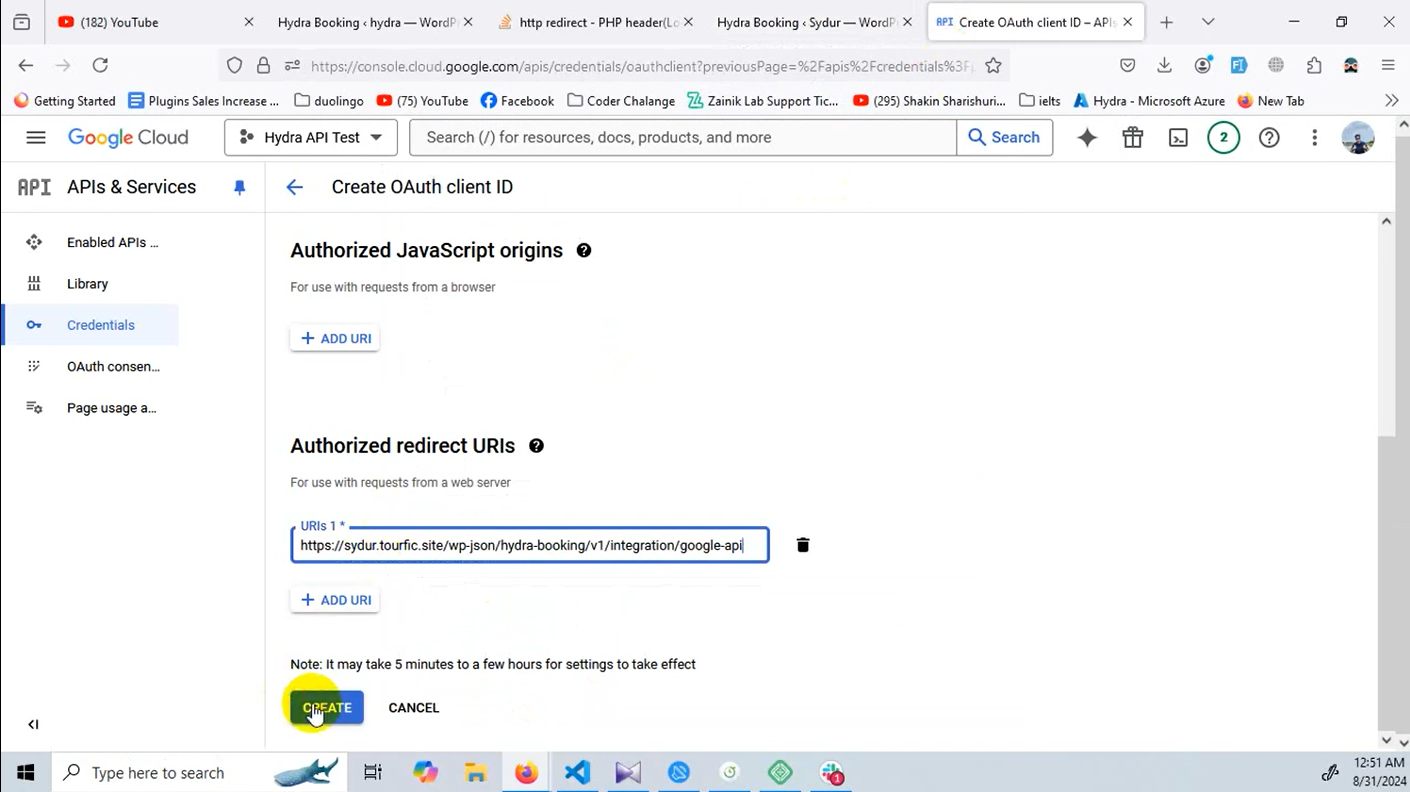Open Firefox from the taskbar
The height and width of the screenshot is (792, 1410).
tap(526, 773)
